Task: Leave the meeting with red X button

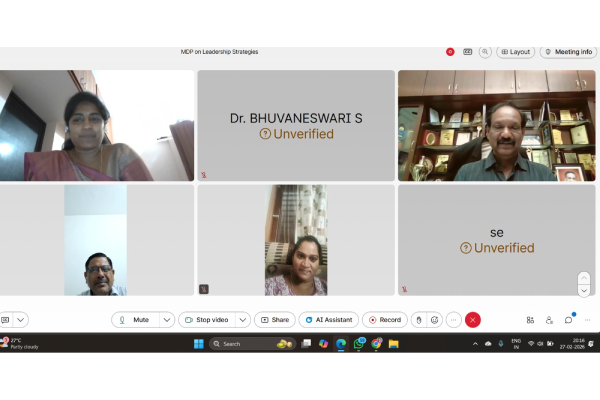Action: point(473,320)
